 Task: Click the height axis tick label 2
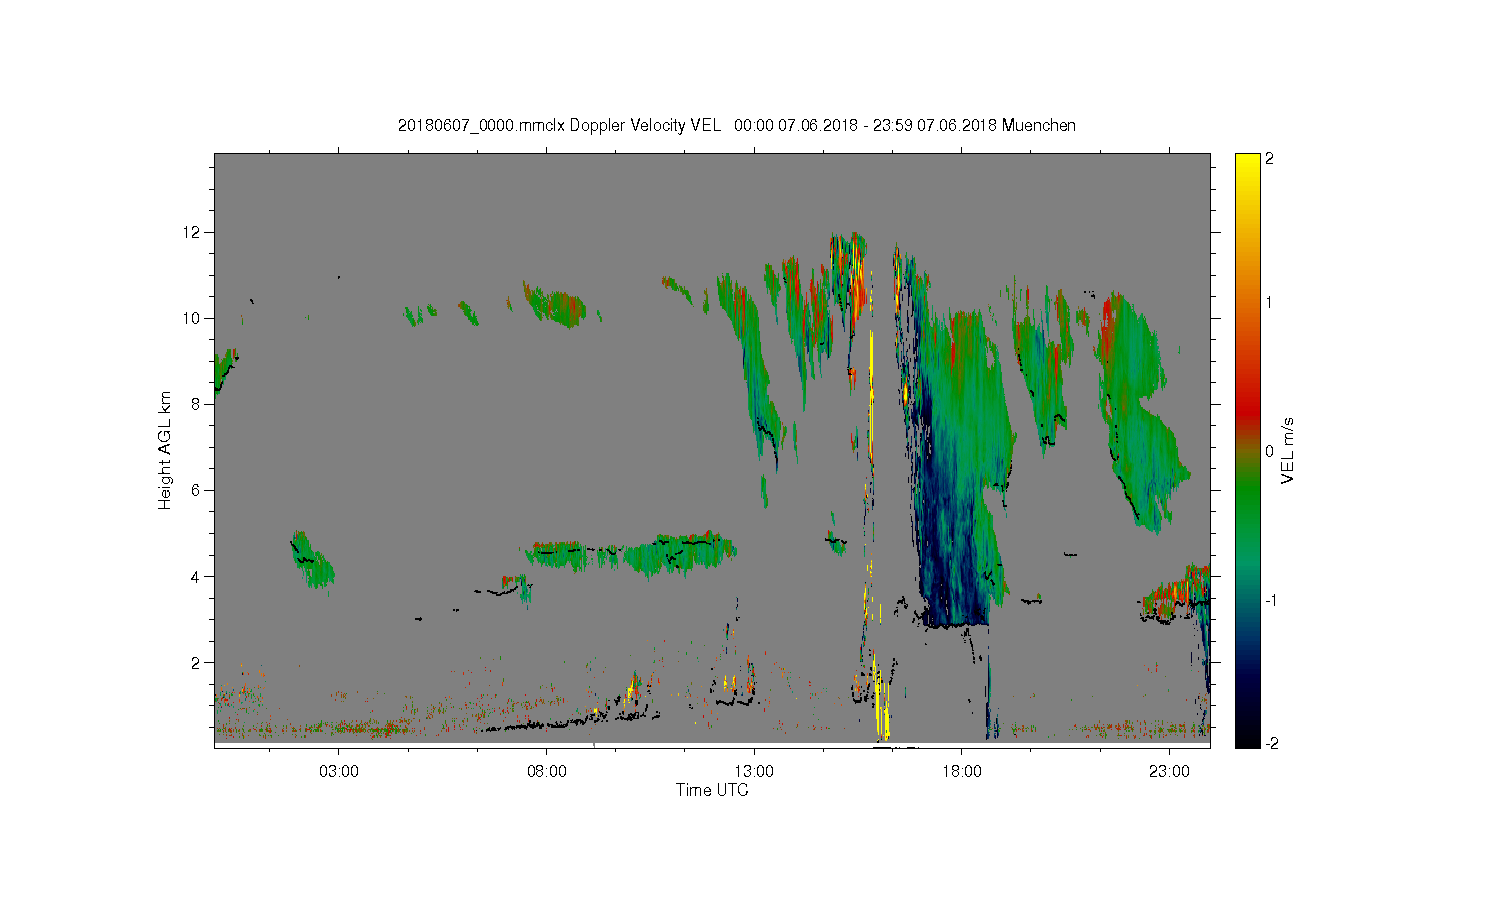click(x=196, y=662)
